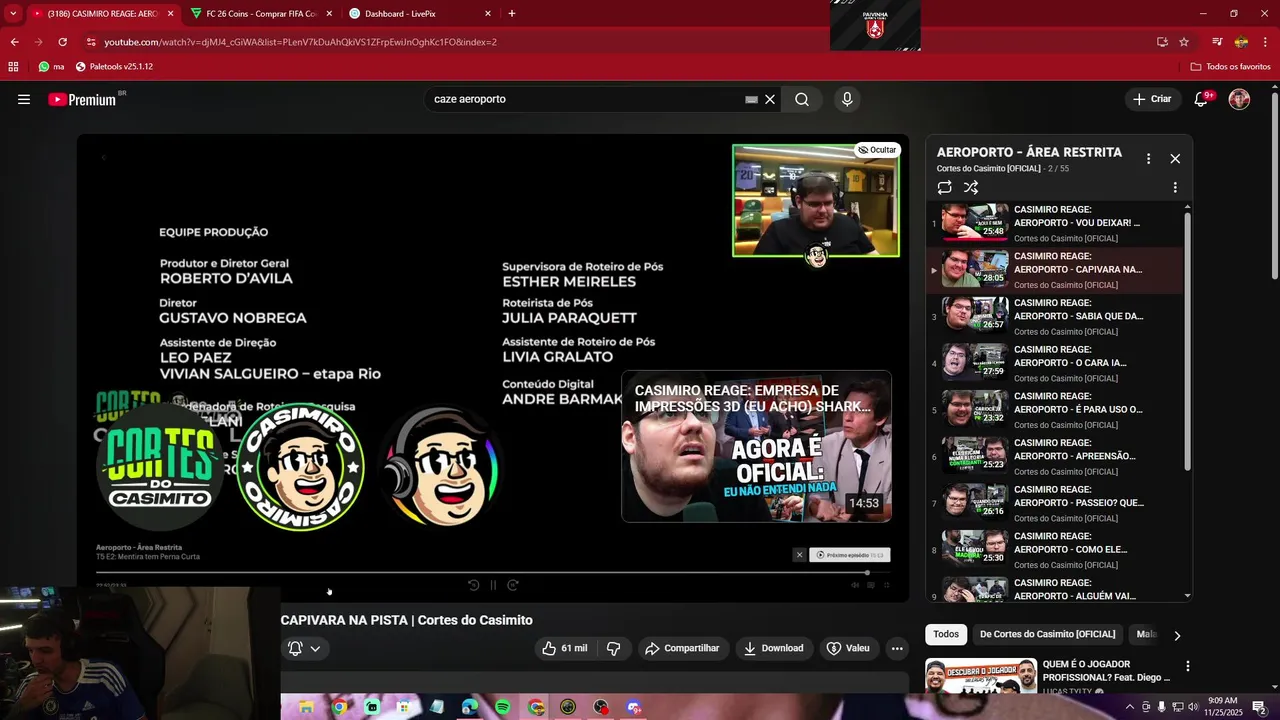Toggle playlist shuffle button

coord(971,187)
